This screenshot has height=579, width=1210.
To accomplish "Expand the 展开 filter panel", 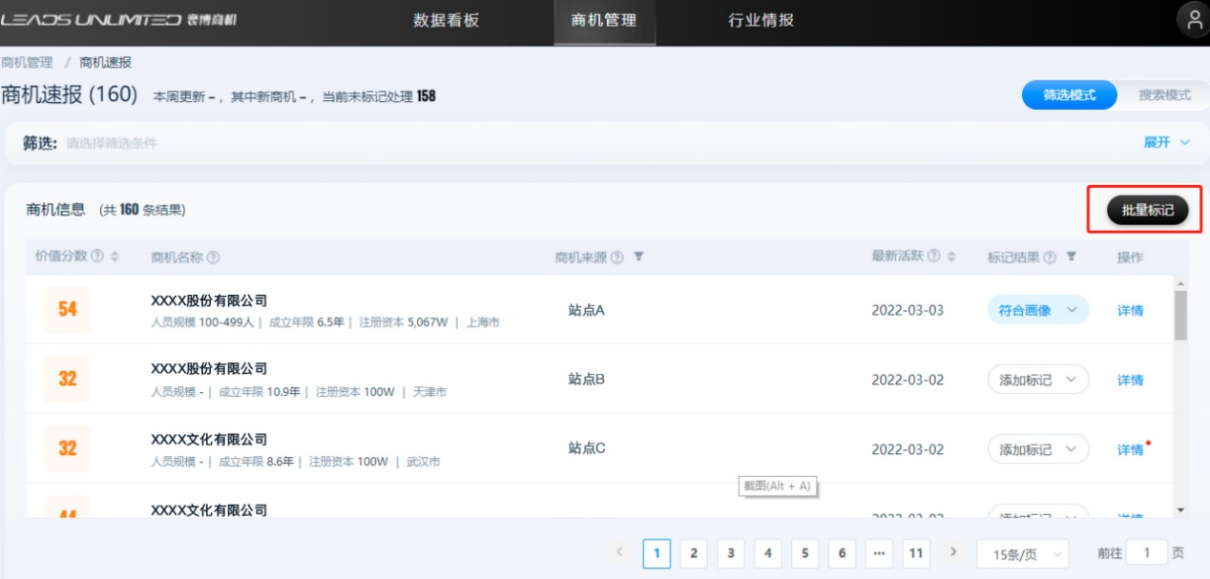I will click(1166, 143).
